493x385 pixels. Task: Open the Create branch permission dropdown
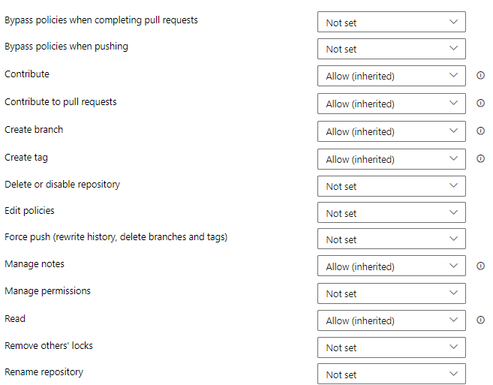pyautogui.click(x=391, y=131)
